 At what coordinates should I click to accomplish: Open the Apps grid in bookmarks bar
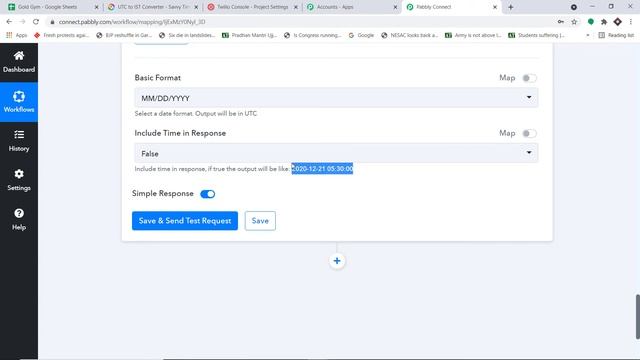click(x=9, y=35)
